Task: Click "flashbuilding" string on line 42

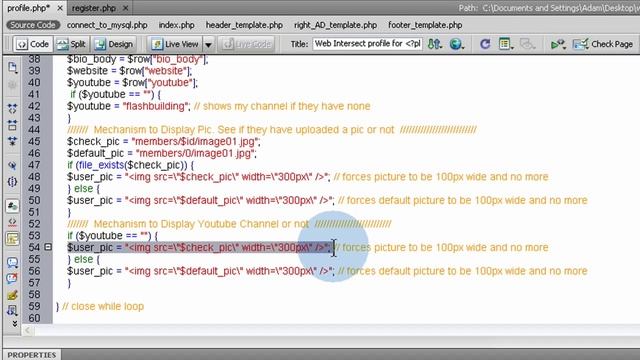Action: [x=156, y=106]
